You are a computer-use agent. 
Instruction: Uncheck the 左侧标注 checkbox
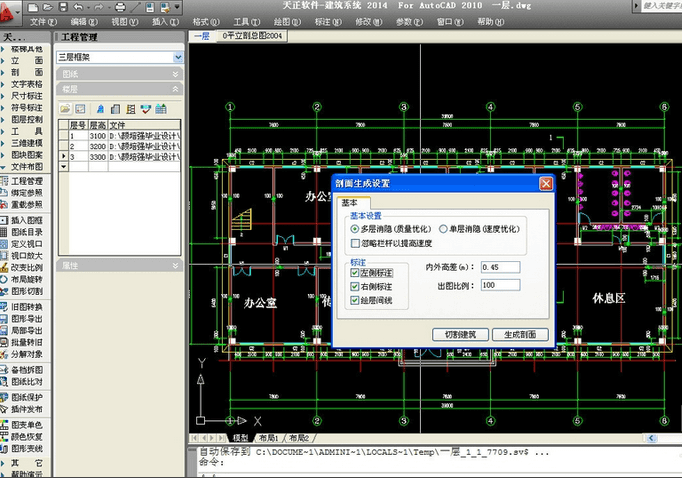[354, 273]
